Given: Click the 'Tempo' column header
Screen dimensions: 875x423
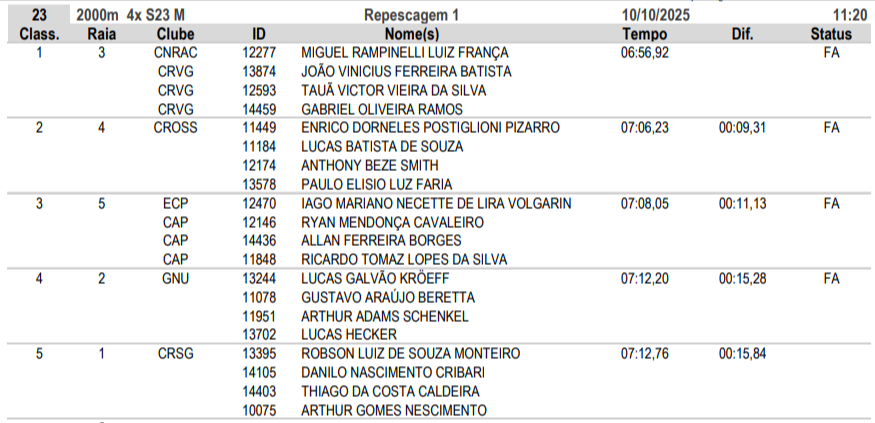Looking at the screenshot, I should click(644, 34).
